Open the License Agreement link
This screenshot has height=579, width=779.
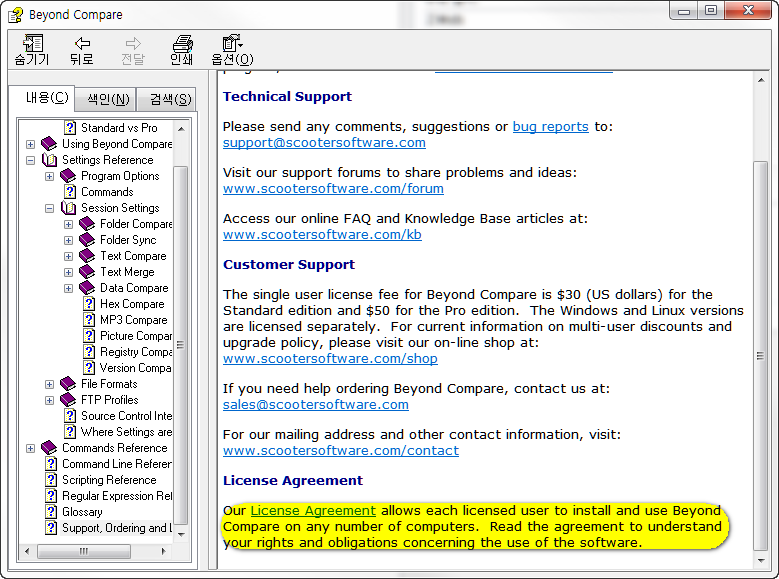[x=313, y=511]
